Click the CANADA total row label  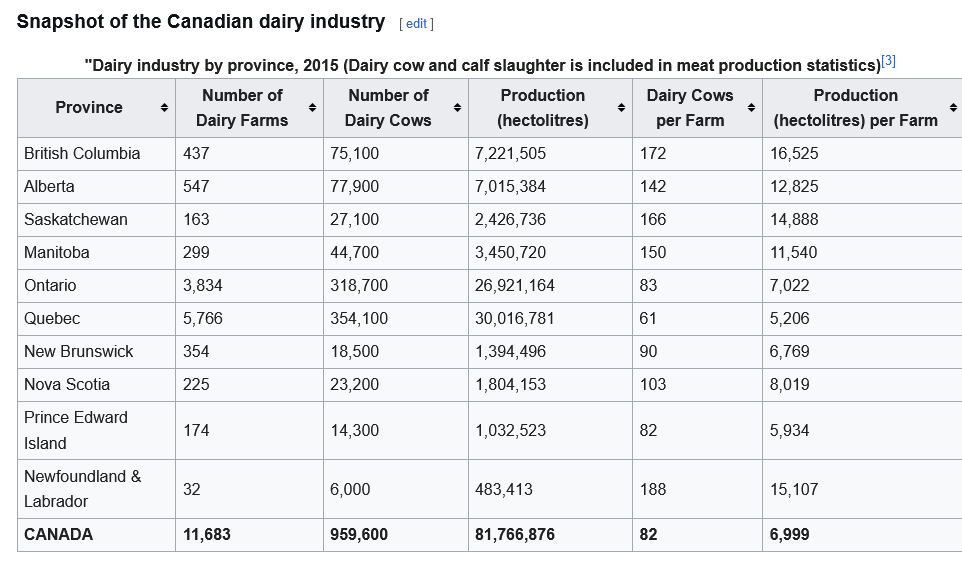coord(58,534)
